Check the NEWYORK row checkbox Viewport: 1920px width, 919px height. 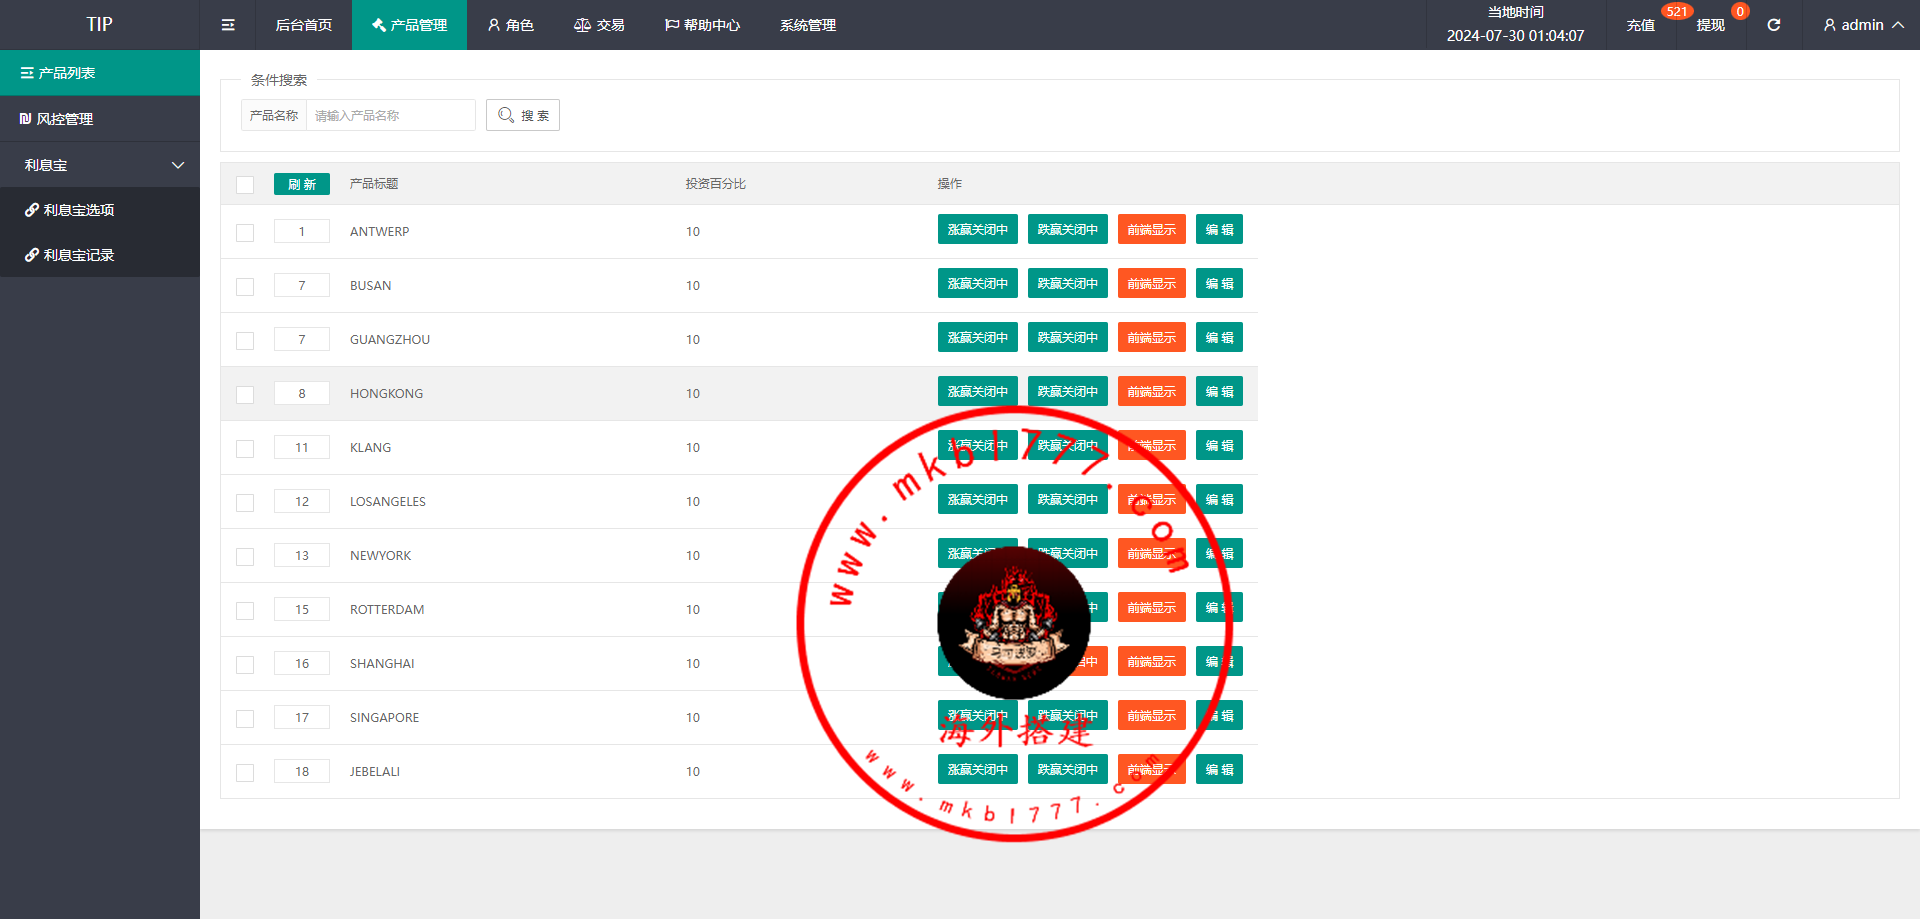[245, 557]
